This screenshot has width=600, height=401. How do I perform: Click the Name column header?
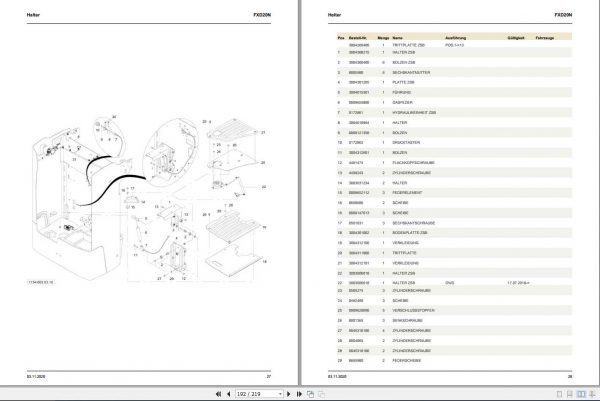(x=397, y=38)
